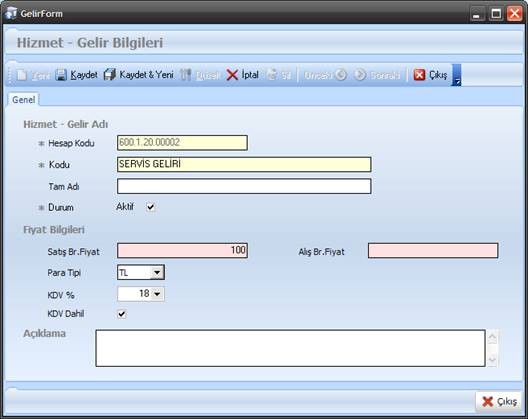Click the red İptal cancel icon

[232, 75]
